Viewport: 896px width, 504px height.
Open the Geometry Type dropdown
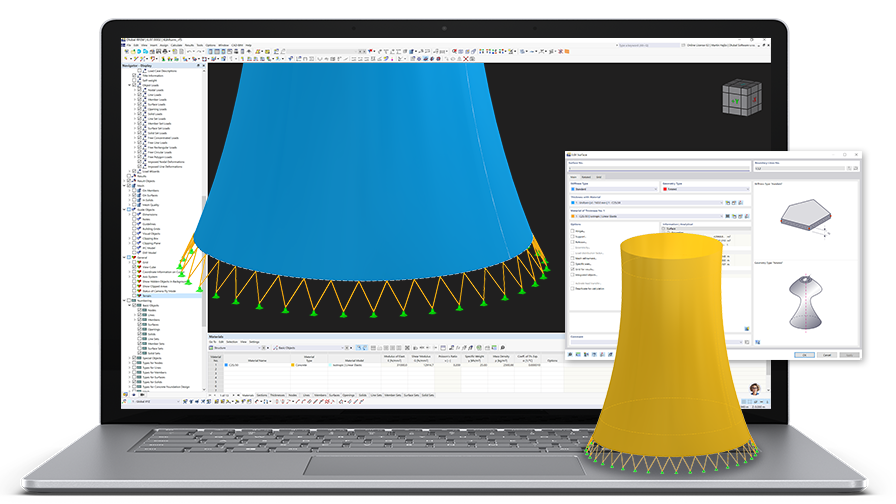pyautogui.click(x=706, y=189)
